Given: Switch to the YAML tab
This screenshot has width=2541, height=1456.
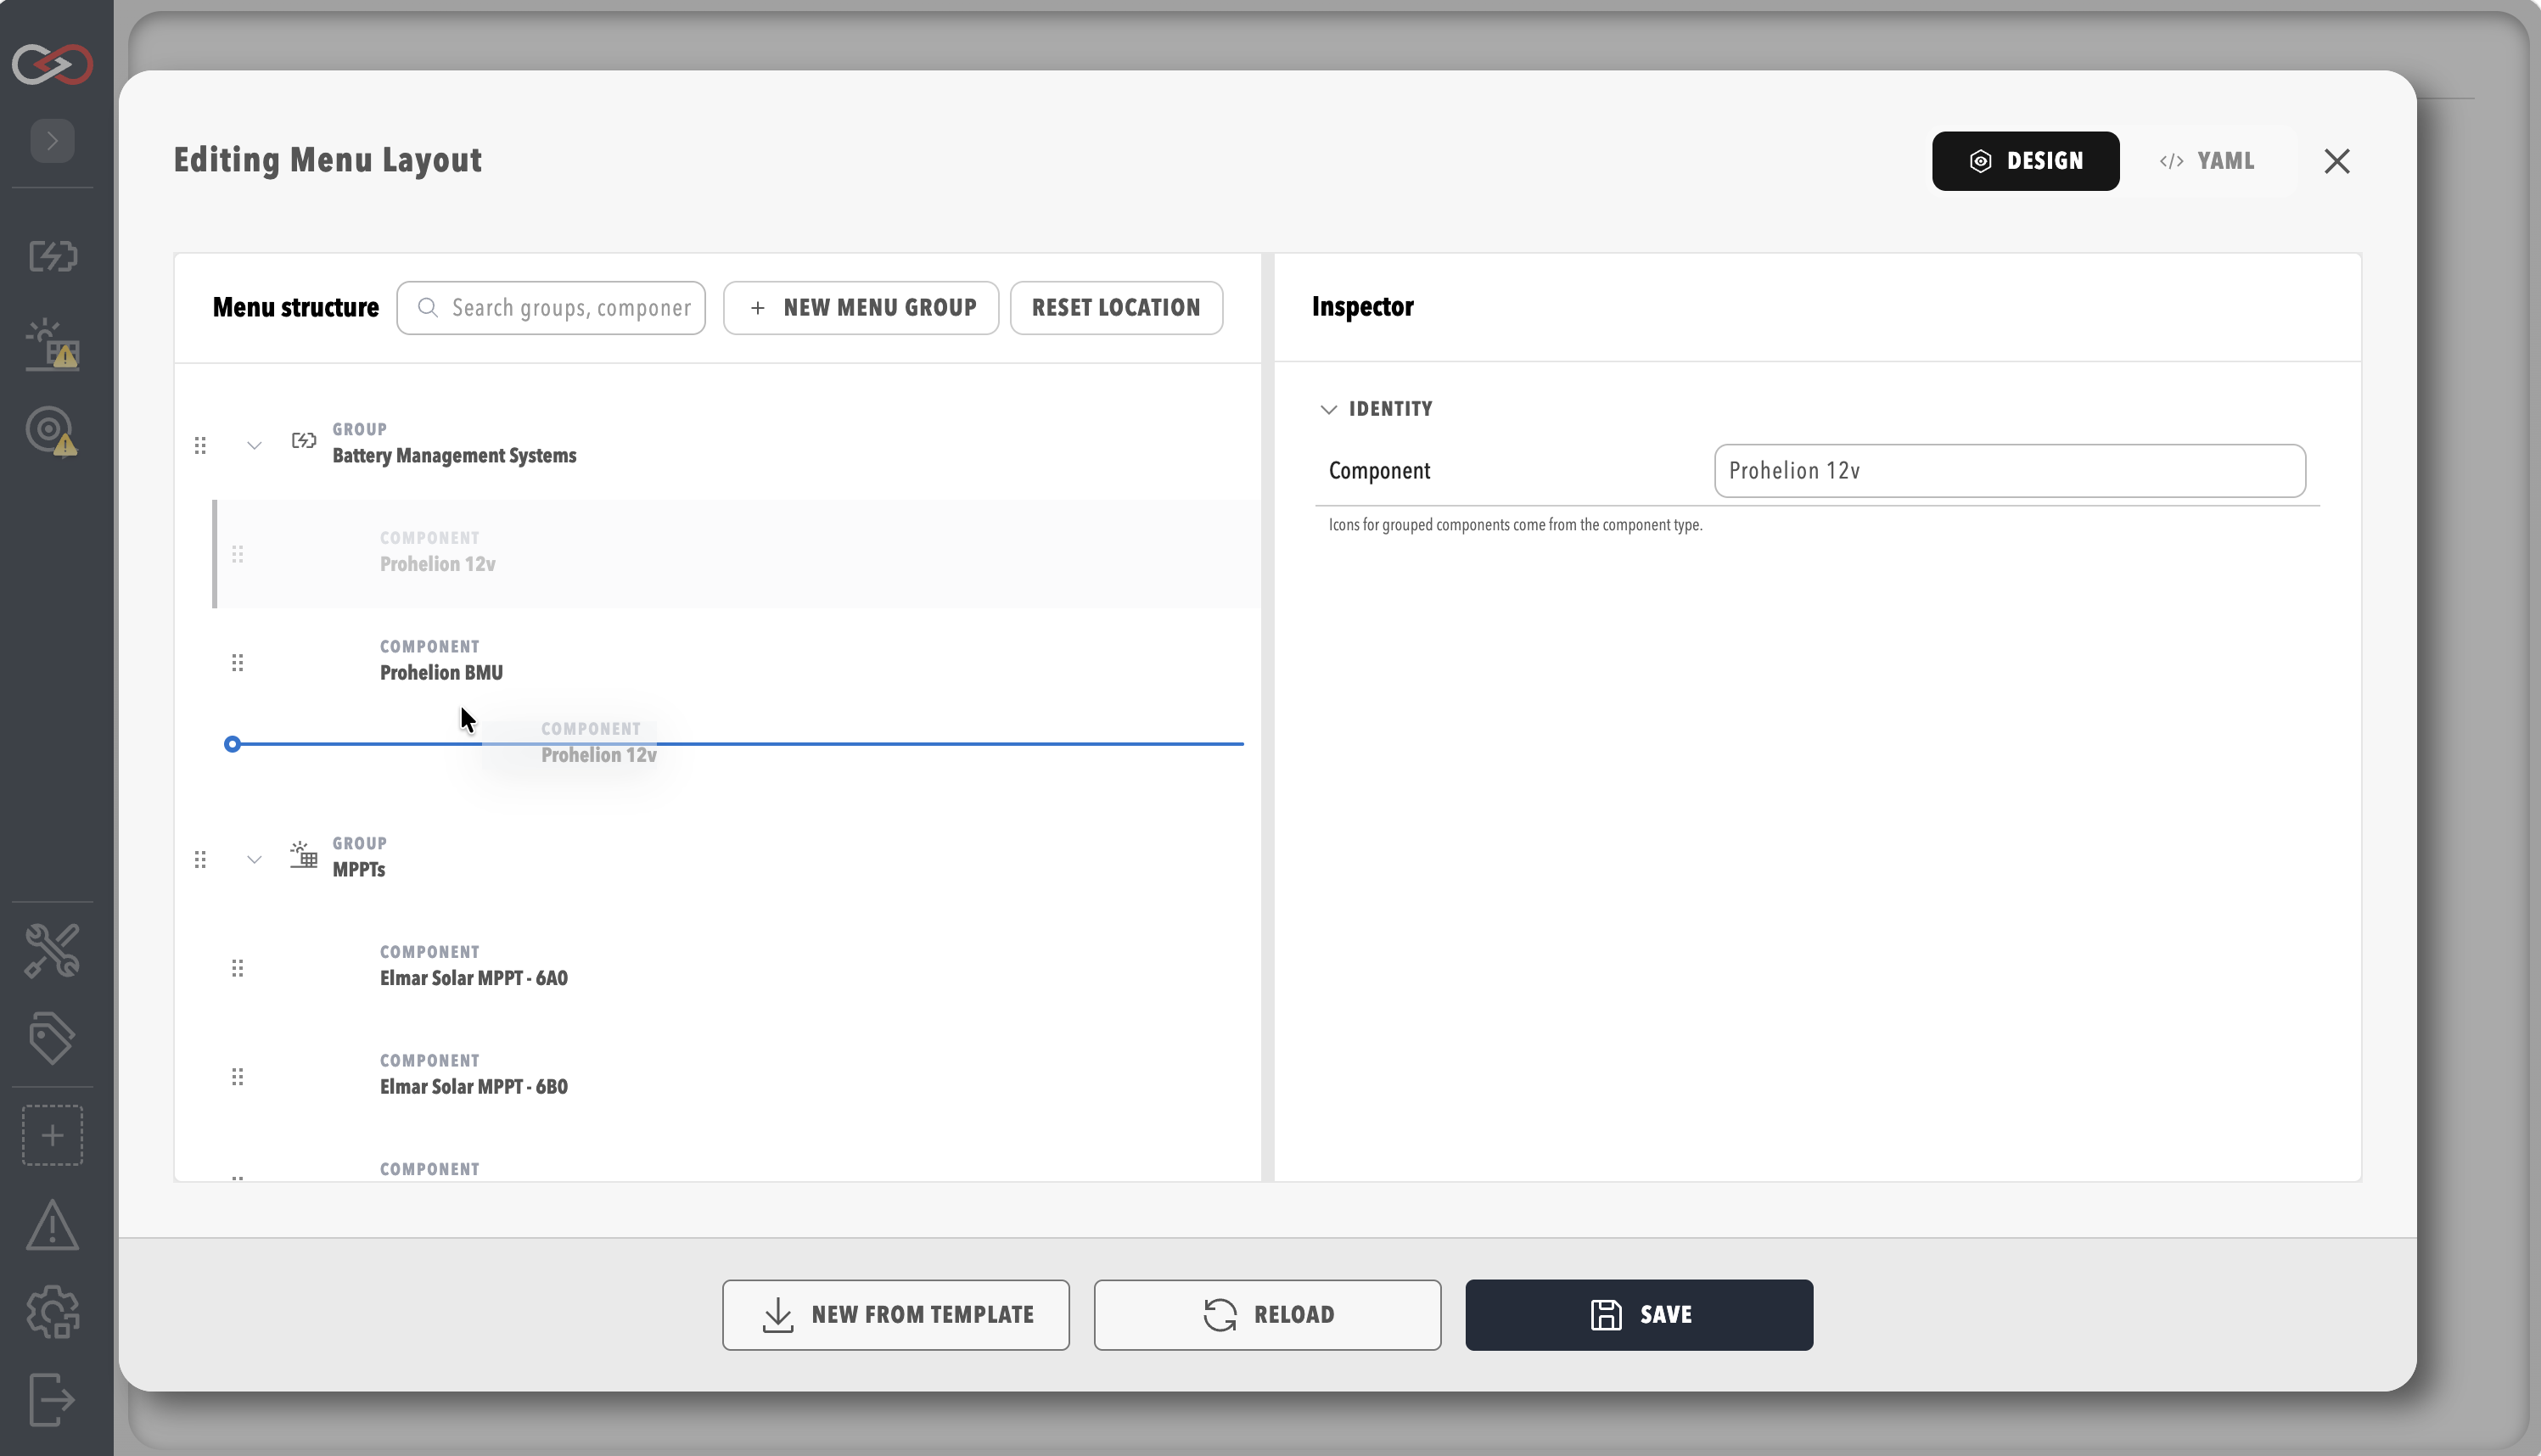Looking at the screenshot, I should [2207, 161].
